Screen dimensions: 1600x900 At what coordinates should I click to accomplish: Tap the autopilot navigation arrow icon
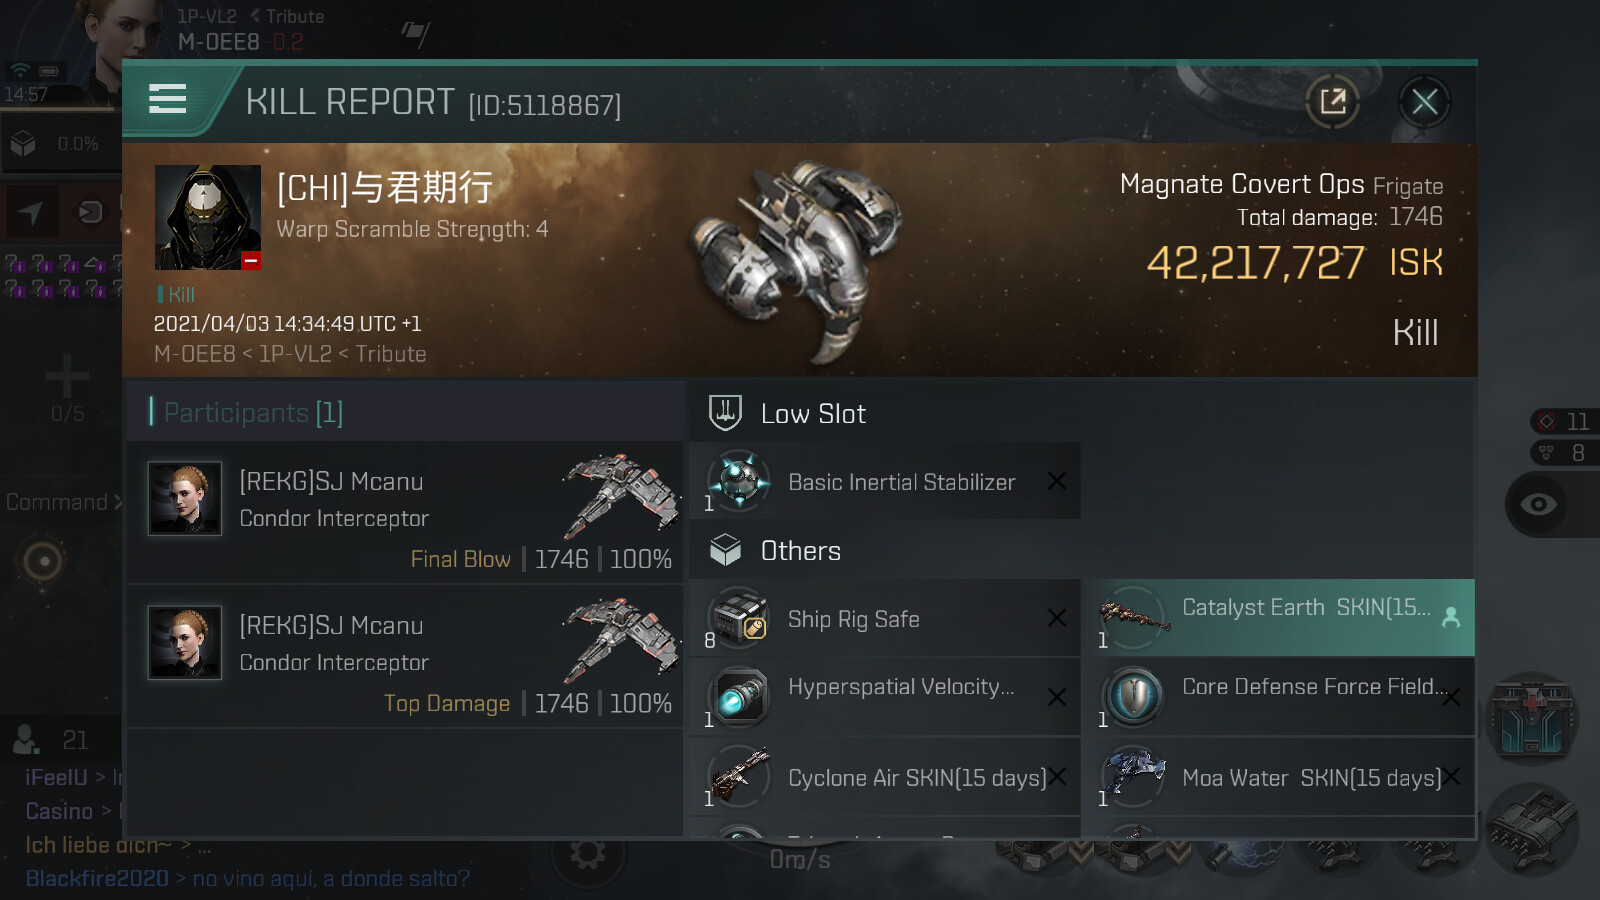(30, 212)
